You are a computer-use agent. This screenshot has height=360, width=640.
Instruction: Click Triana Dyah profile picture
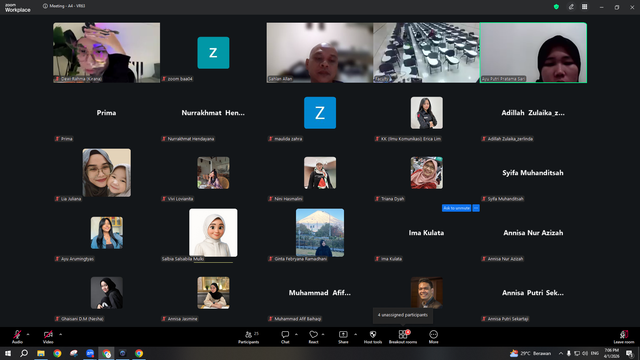coord(427,173)
